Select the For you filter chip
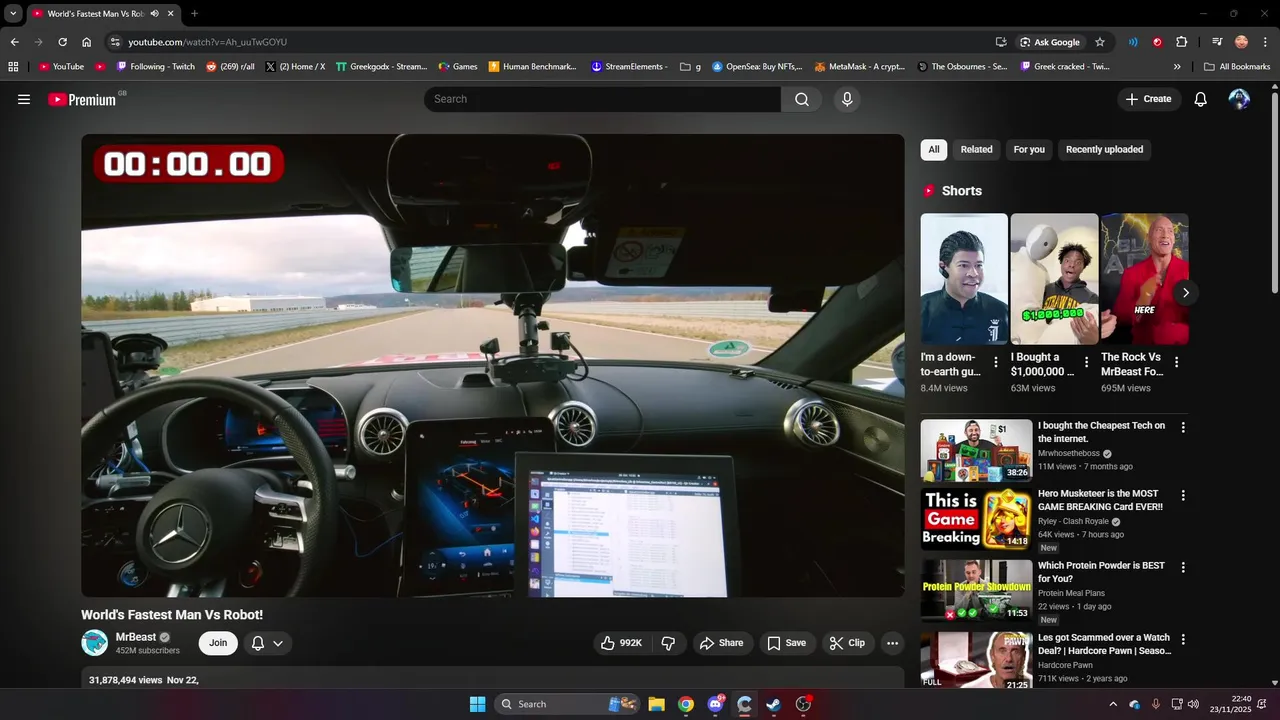This screenshot has height=720, width=1280. pyautogui.click(x=1029, y=150)
